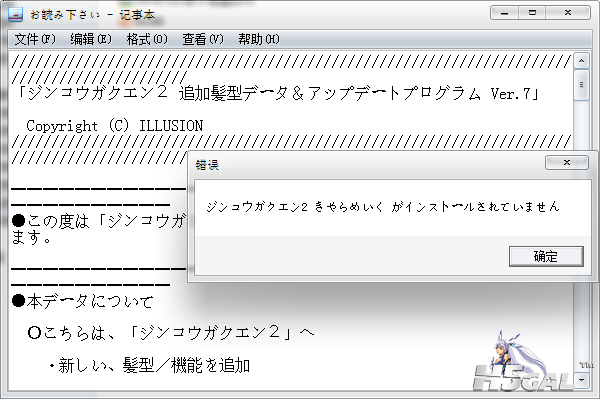The height and width of the screenshot is (399, 600).
Task: Open the 编辑(E) menu
Action: click(x=91, y=39)
